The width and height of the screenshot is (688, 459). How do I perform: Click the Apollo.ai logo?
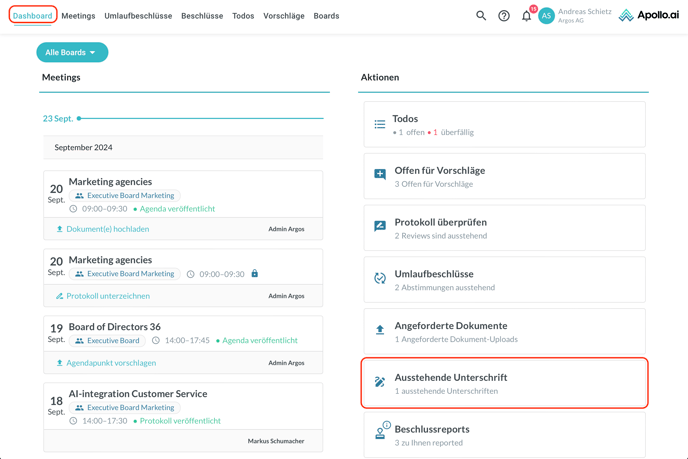648,16
